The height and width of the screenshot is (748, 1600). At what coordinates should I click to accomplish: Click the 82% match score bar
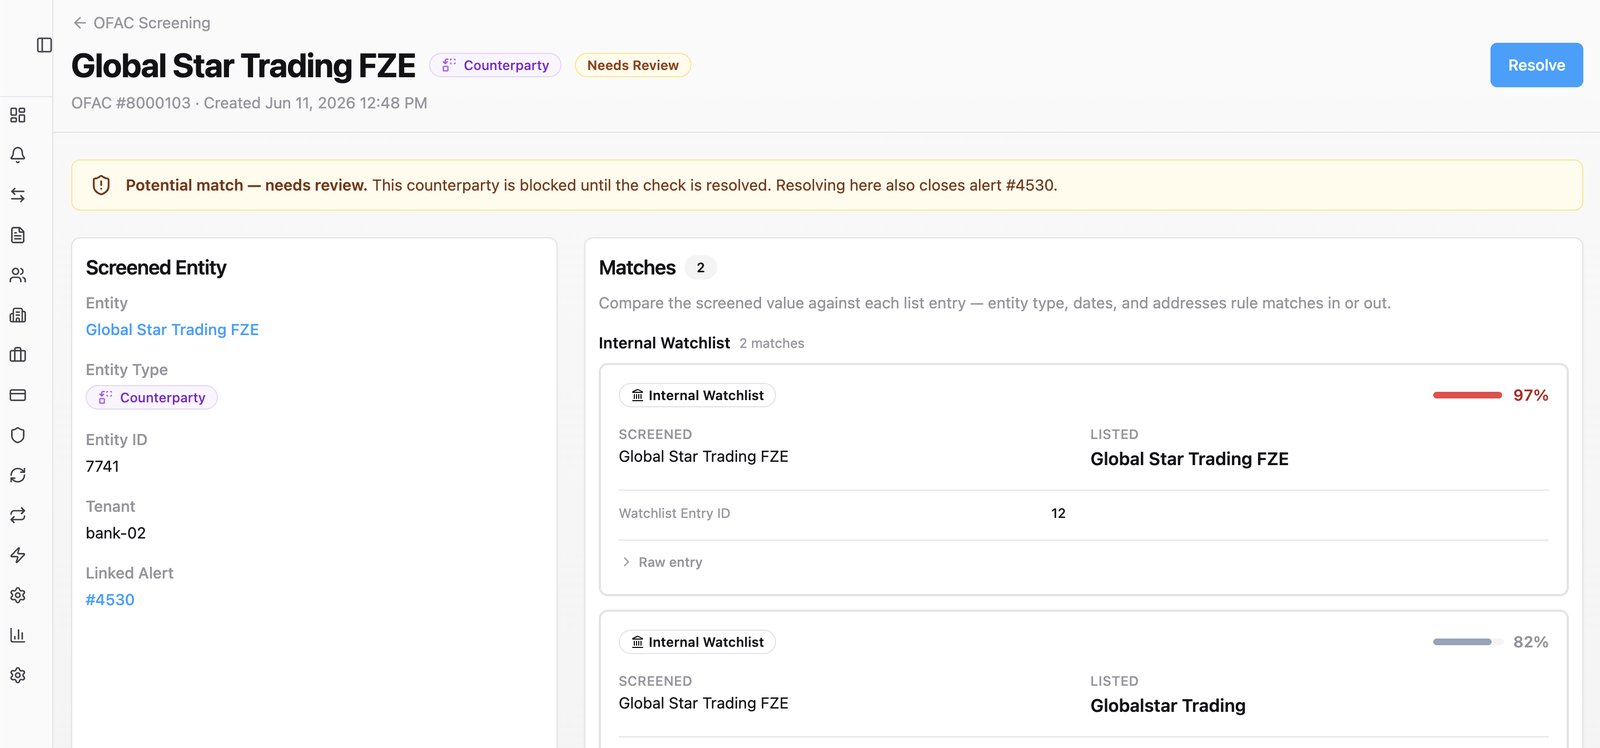(1467, 642)
